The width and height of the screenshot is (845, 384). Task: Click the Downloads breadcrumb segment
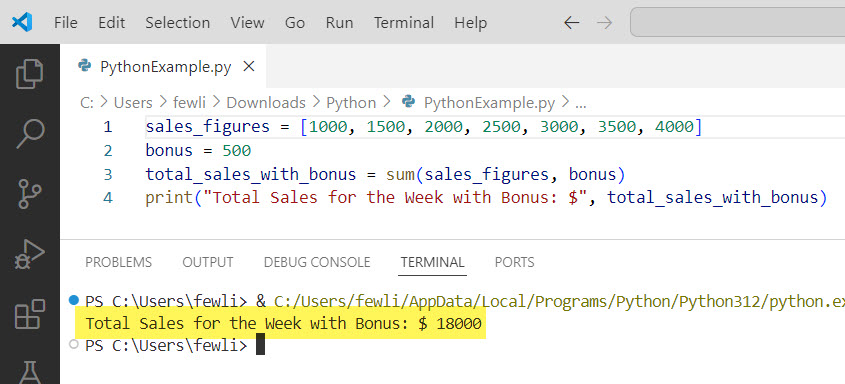pos(266,102)
